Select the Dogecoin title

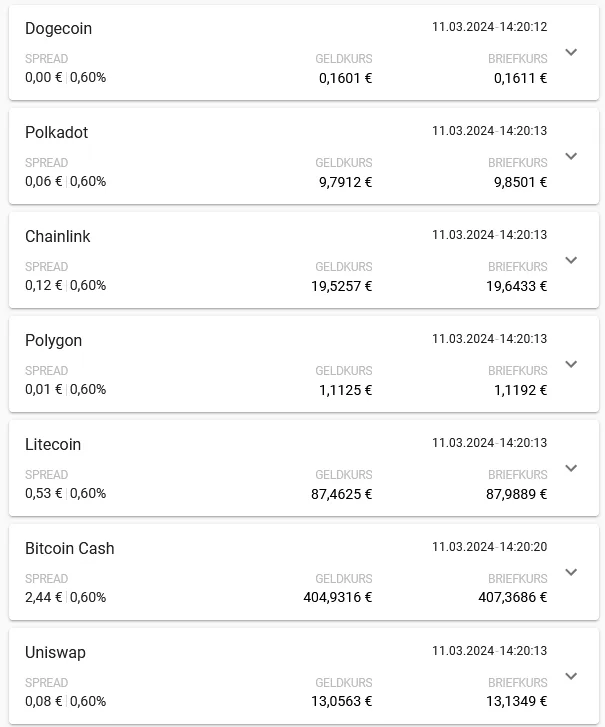(x=58, y=29)
